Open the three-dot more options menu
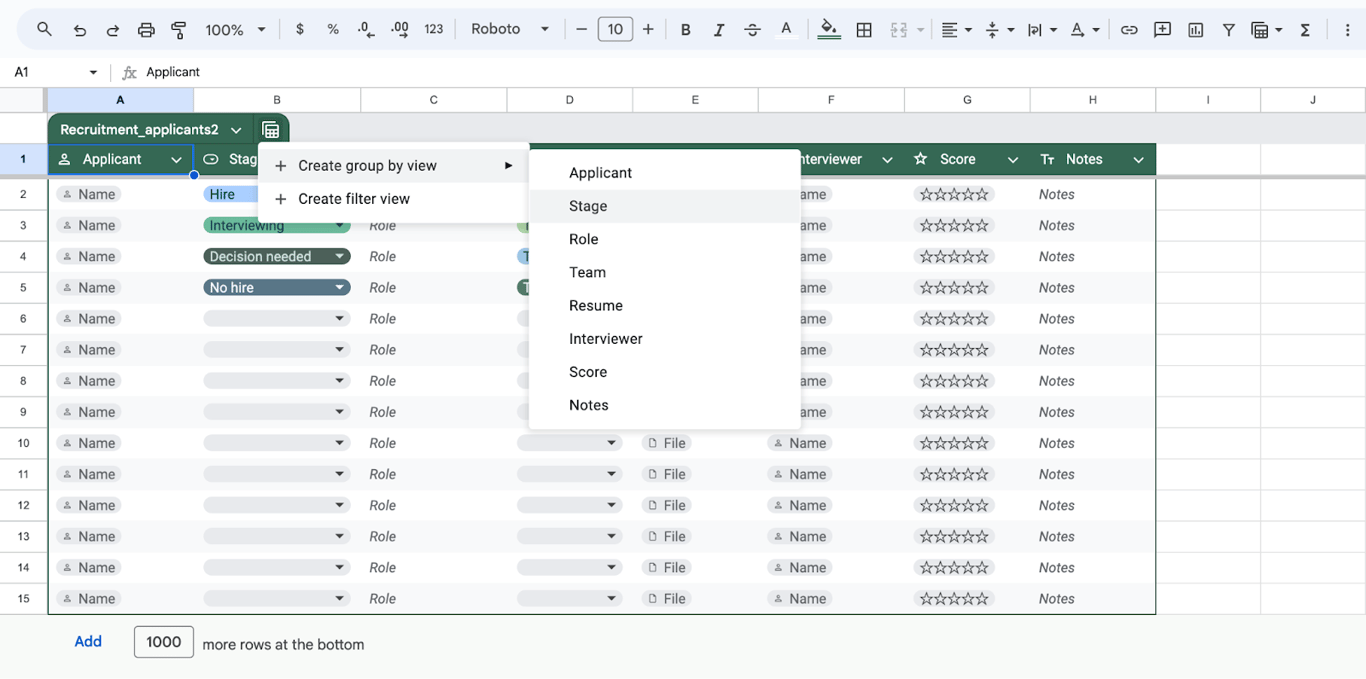 point(1347,30)
